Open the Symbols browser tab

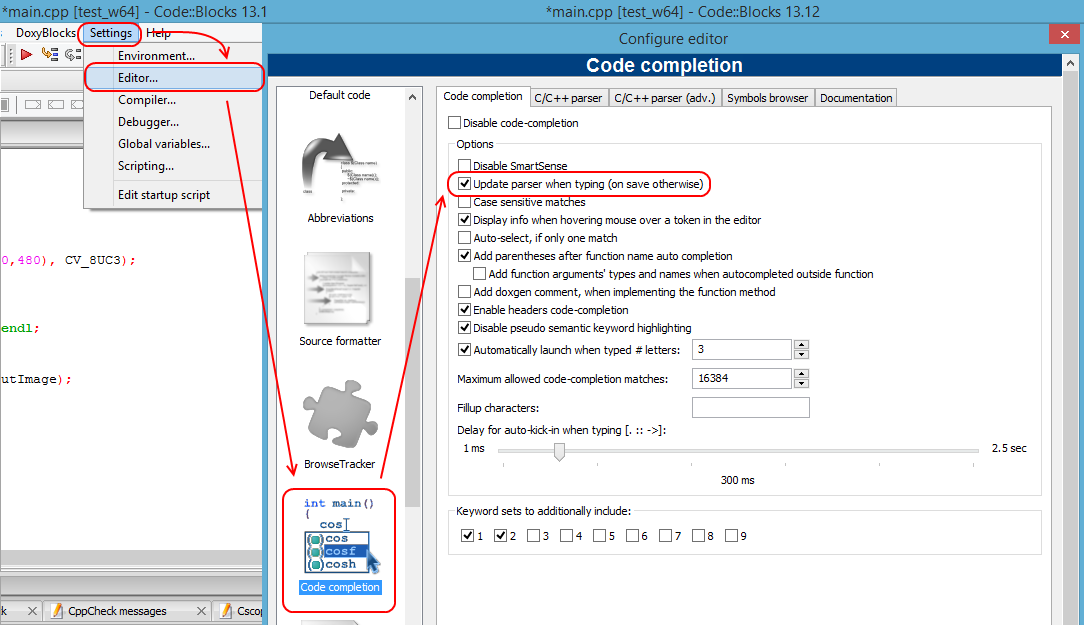click(767, 98)
